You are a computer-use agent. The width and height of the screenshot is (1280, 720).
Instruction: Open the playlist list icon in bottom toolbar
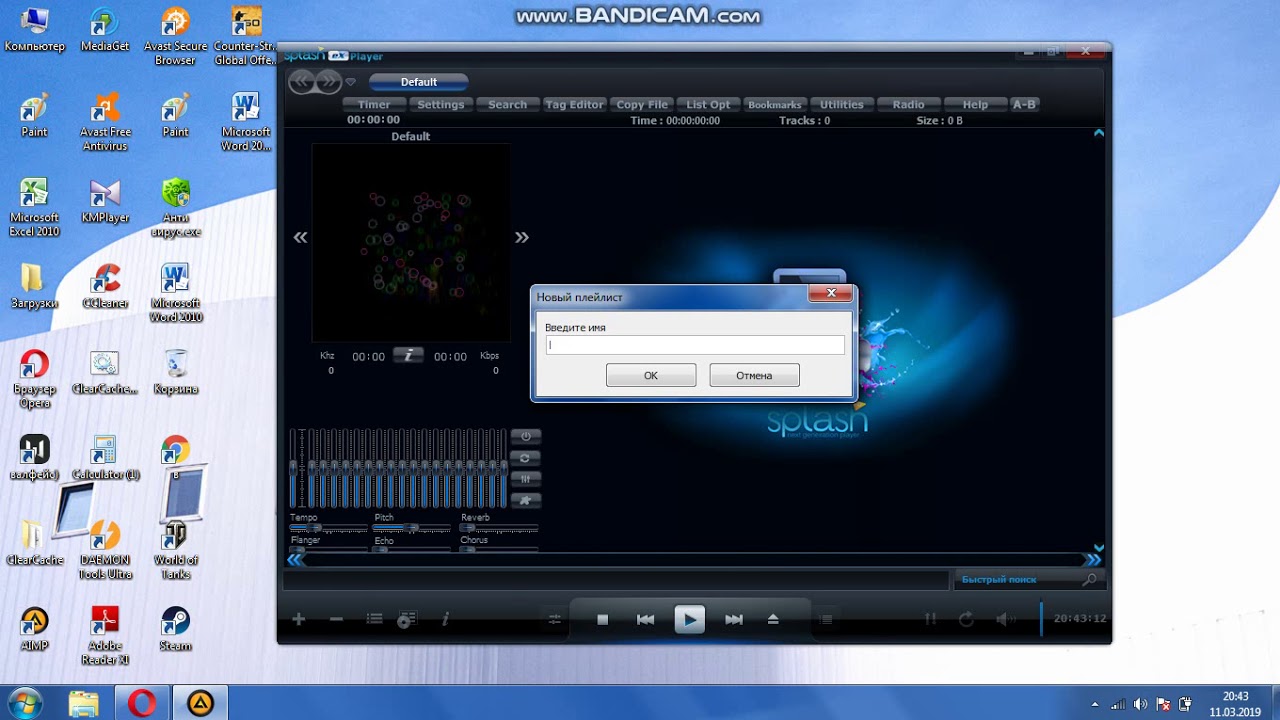click(x=374, y=620)
